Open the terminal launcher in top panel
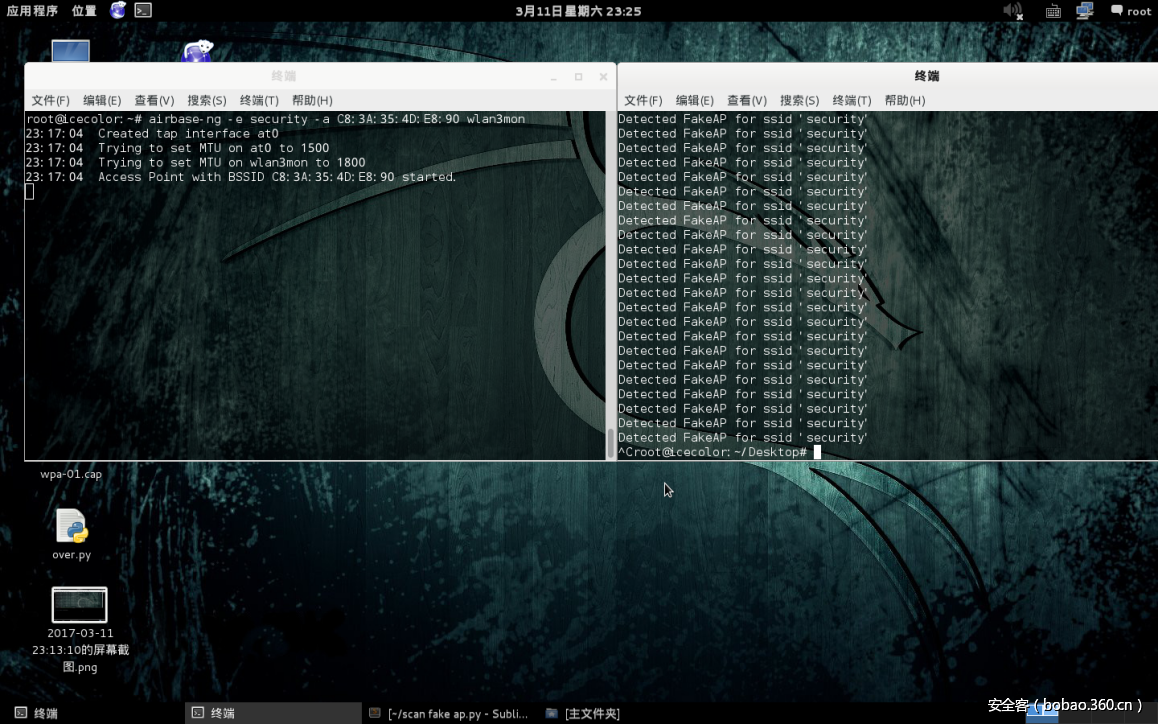The image size is (1158, 724). pyautogui.click(x=144, y=10)
